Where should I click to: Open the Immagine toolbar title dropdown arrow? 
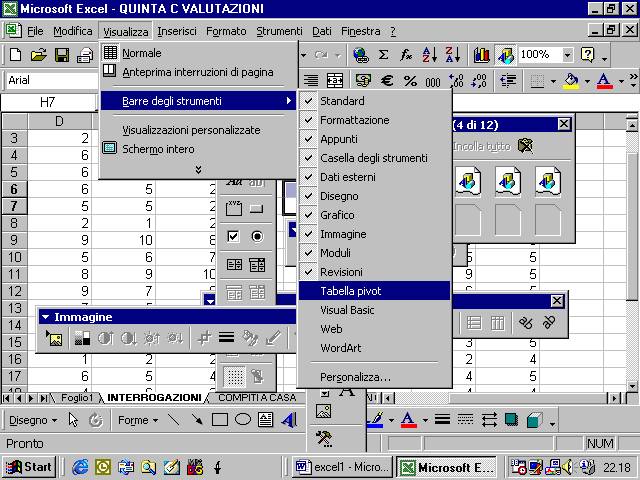[45, 317]
